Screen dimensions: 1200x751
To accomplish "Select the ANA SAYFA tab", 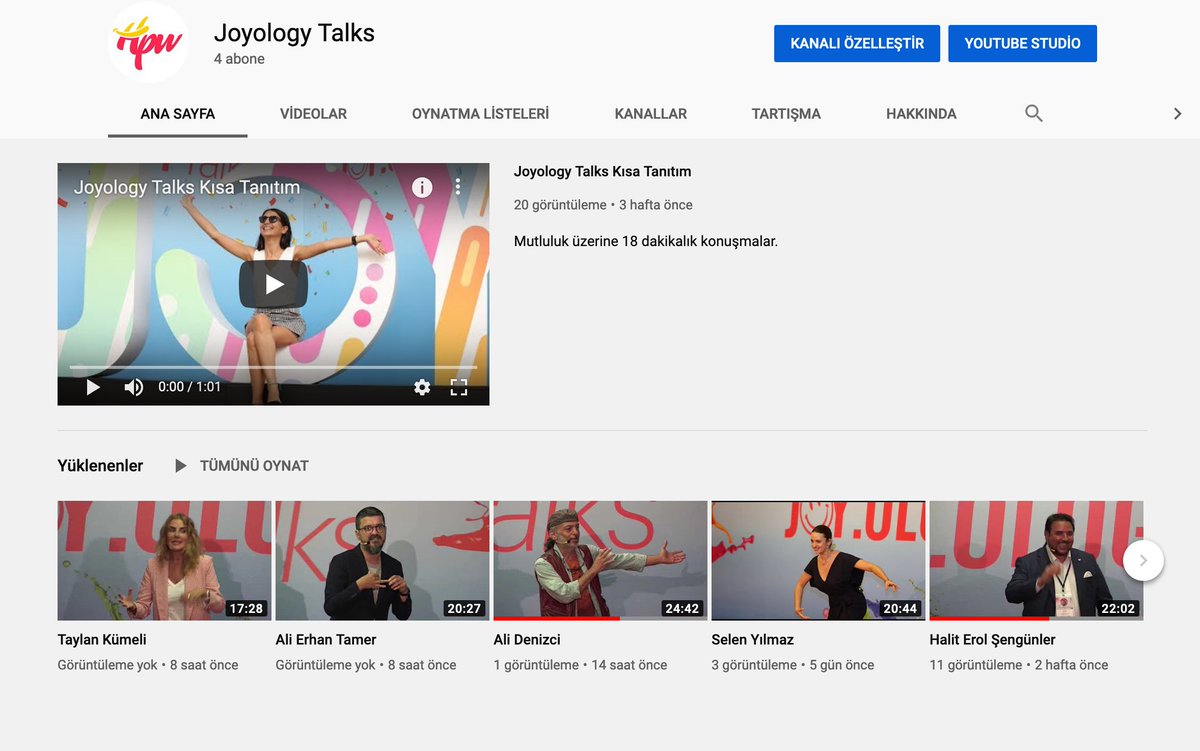I will tap(178, 114).
